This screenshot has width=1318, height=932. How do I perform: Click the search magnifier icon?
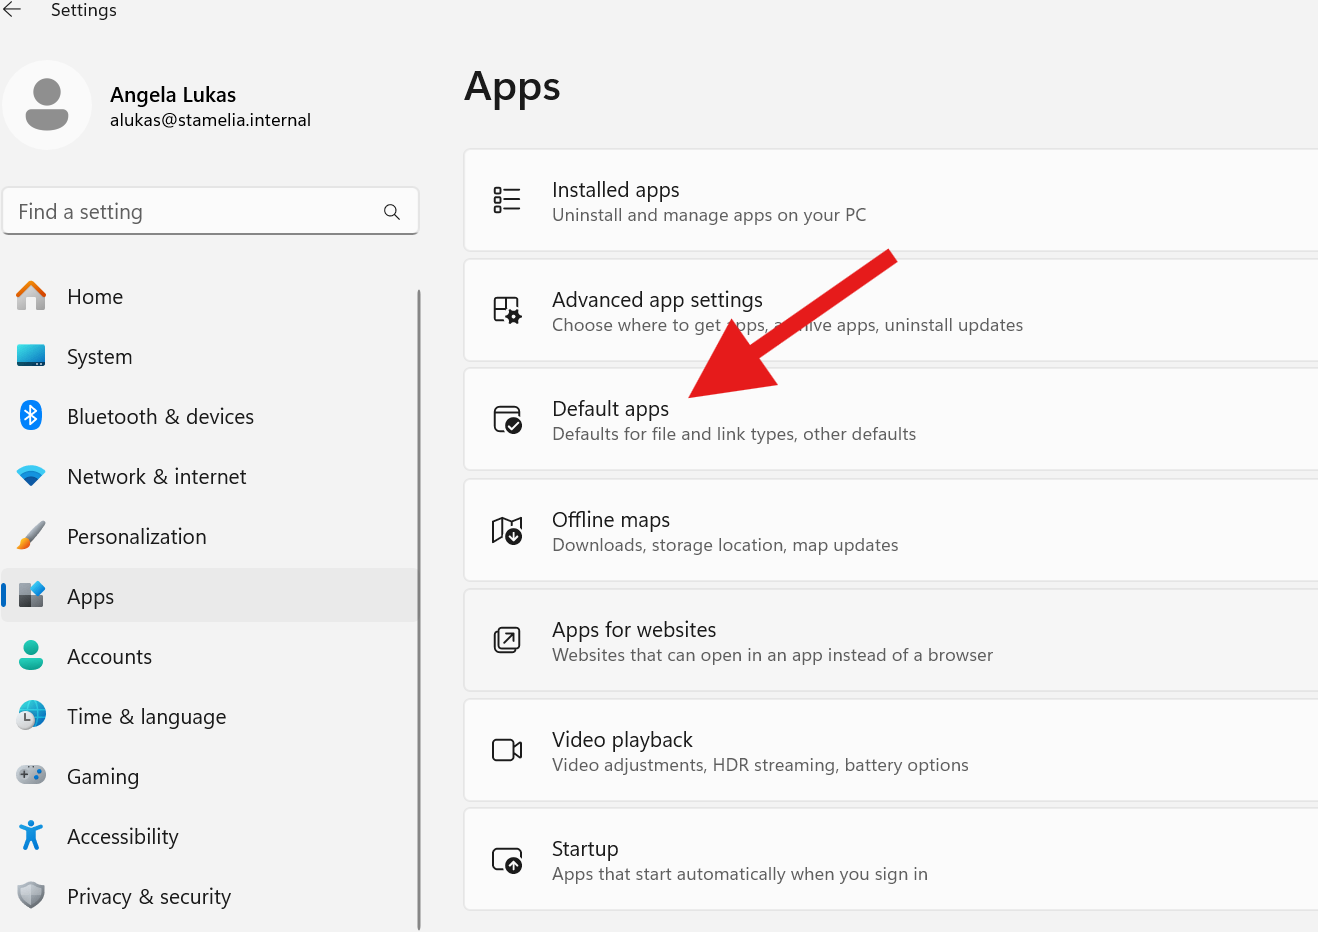[392, 212]
